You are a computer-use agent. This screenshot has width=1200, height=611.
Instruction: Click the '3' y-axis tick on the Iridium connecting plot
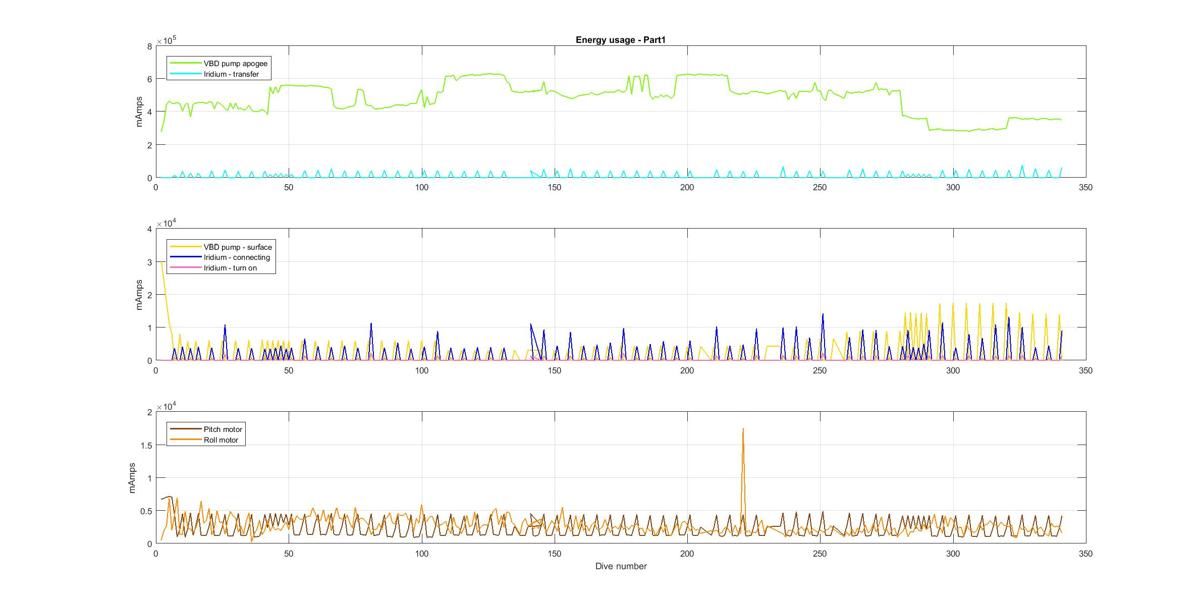tap(149, 262)
